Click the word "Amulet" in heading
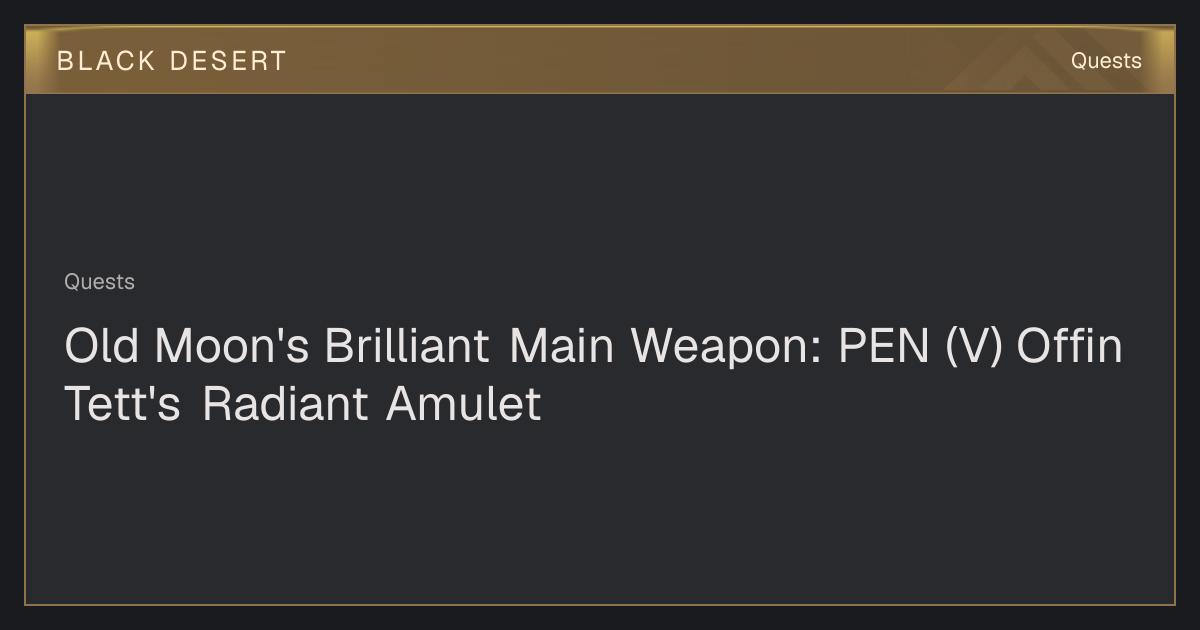The image size is (1200, 630). (464, 404)
